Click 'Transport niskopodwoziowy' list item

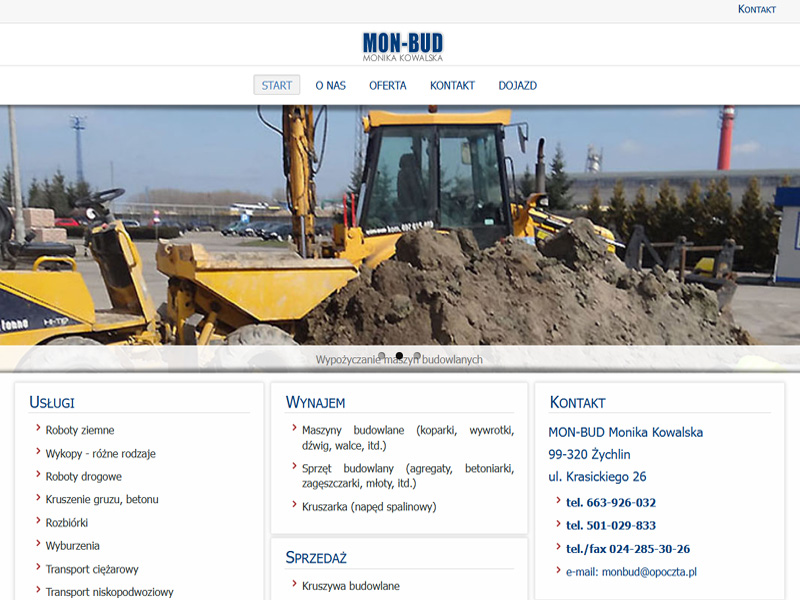coord(110,592)
